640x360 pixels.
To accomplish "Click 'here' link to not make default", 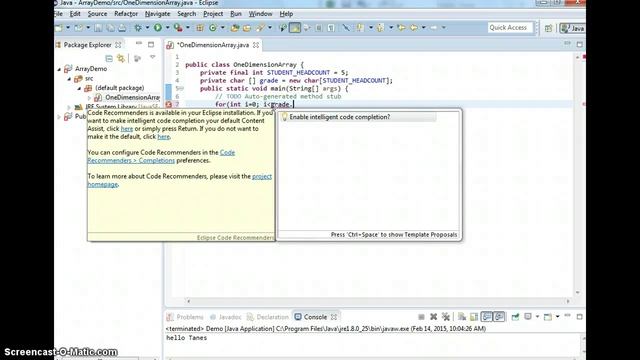I will [164, 137].
